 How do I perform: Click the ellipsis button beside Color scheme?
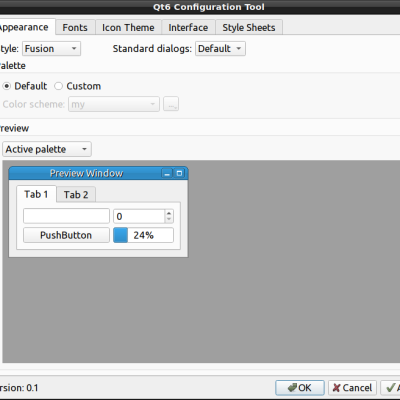(171, 104)
